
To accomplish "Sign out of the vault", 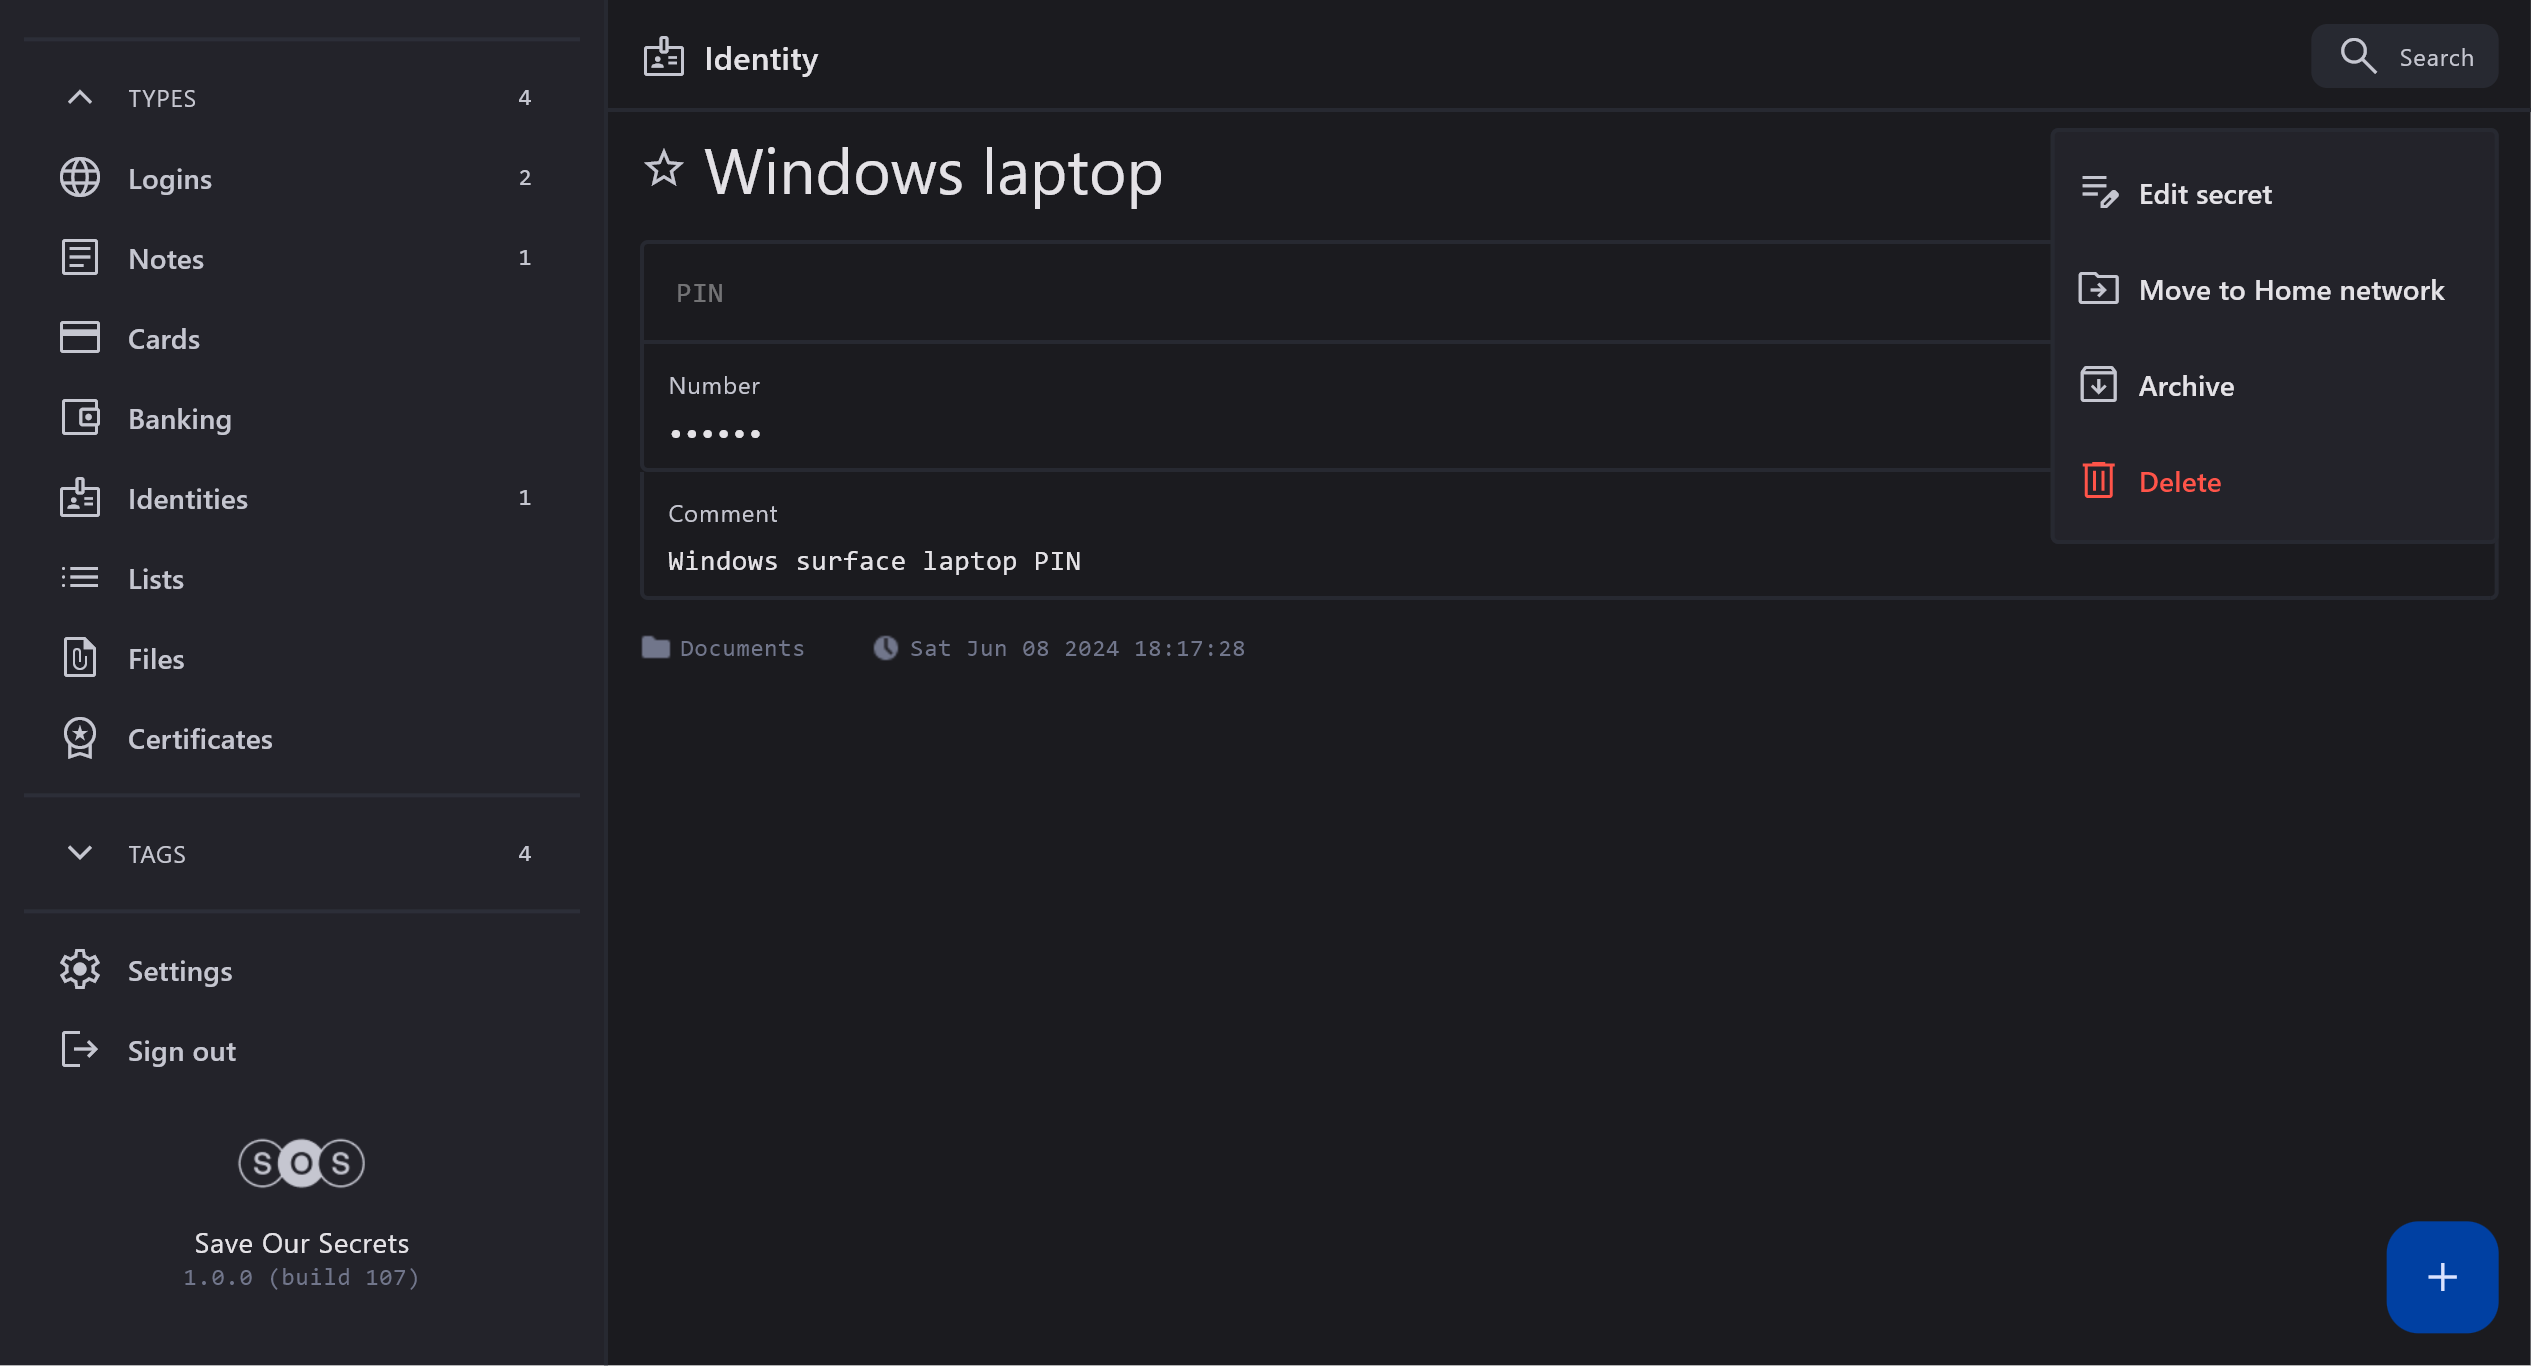I will (x=181, y=1051).
